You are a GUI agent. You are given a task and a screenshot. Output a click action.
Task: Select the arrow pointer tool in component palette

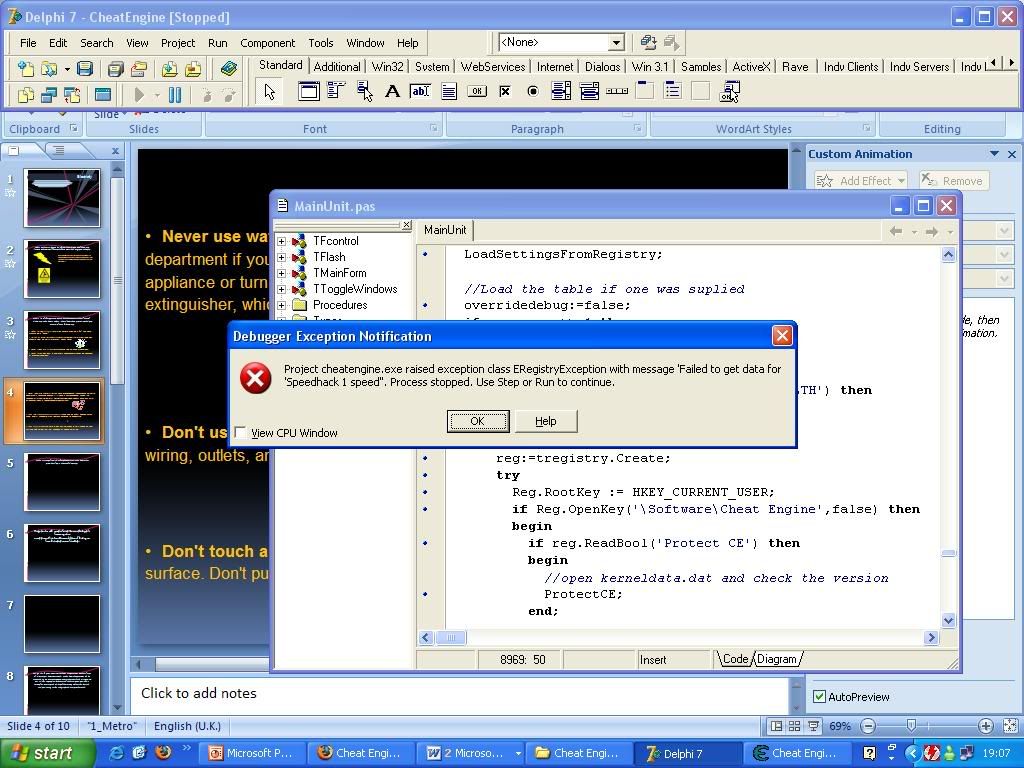click(269, 91)
